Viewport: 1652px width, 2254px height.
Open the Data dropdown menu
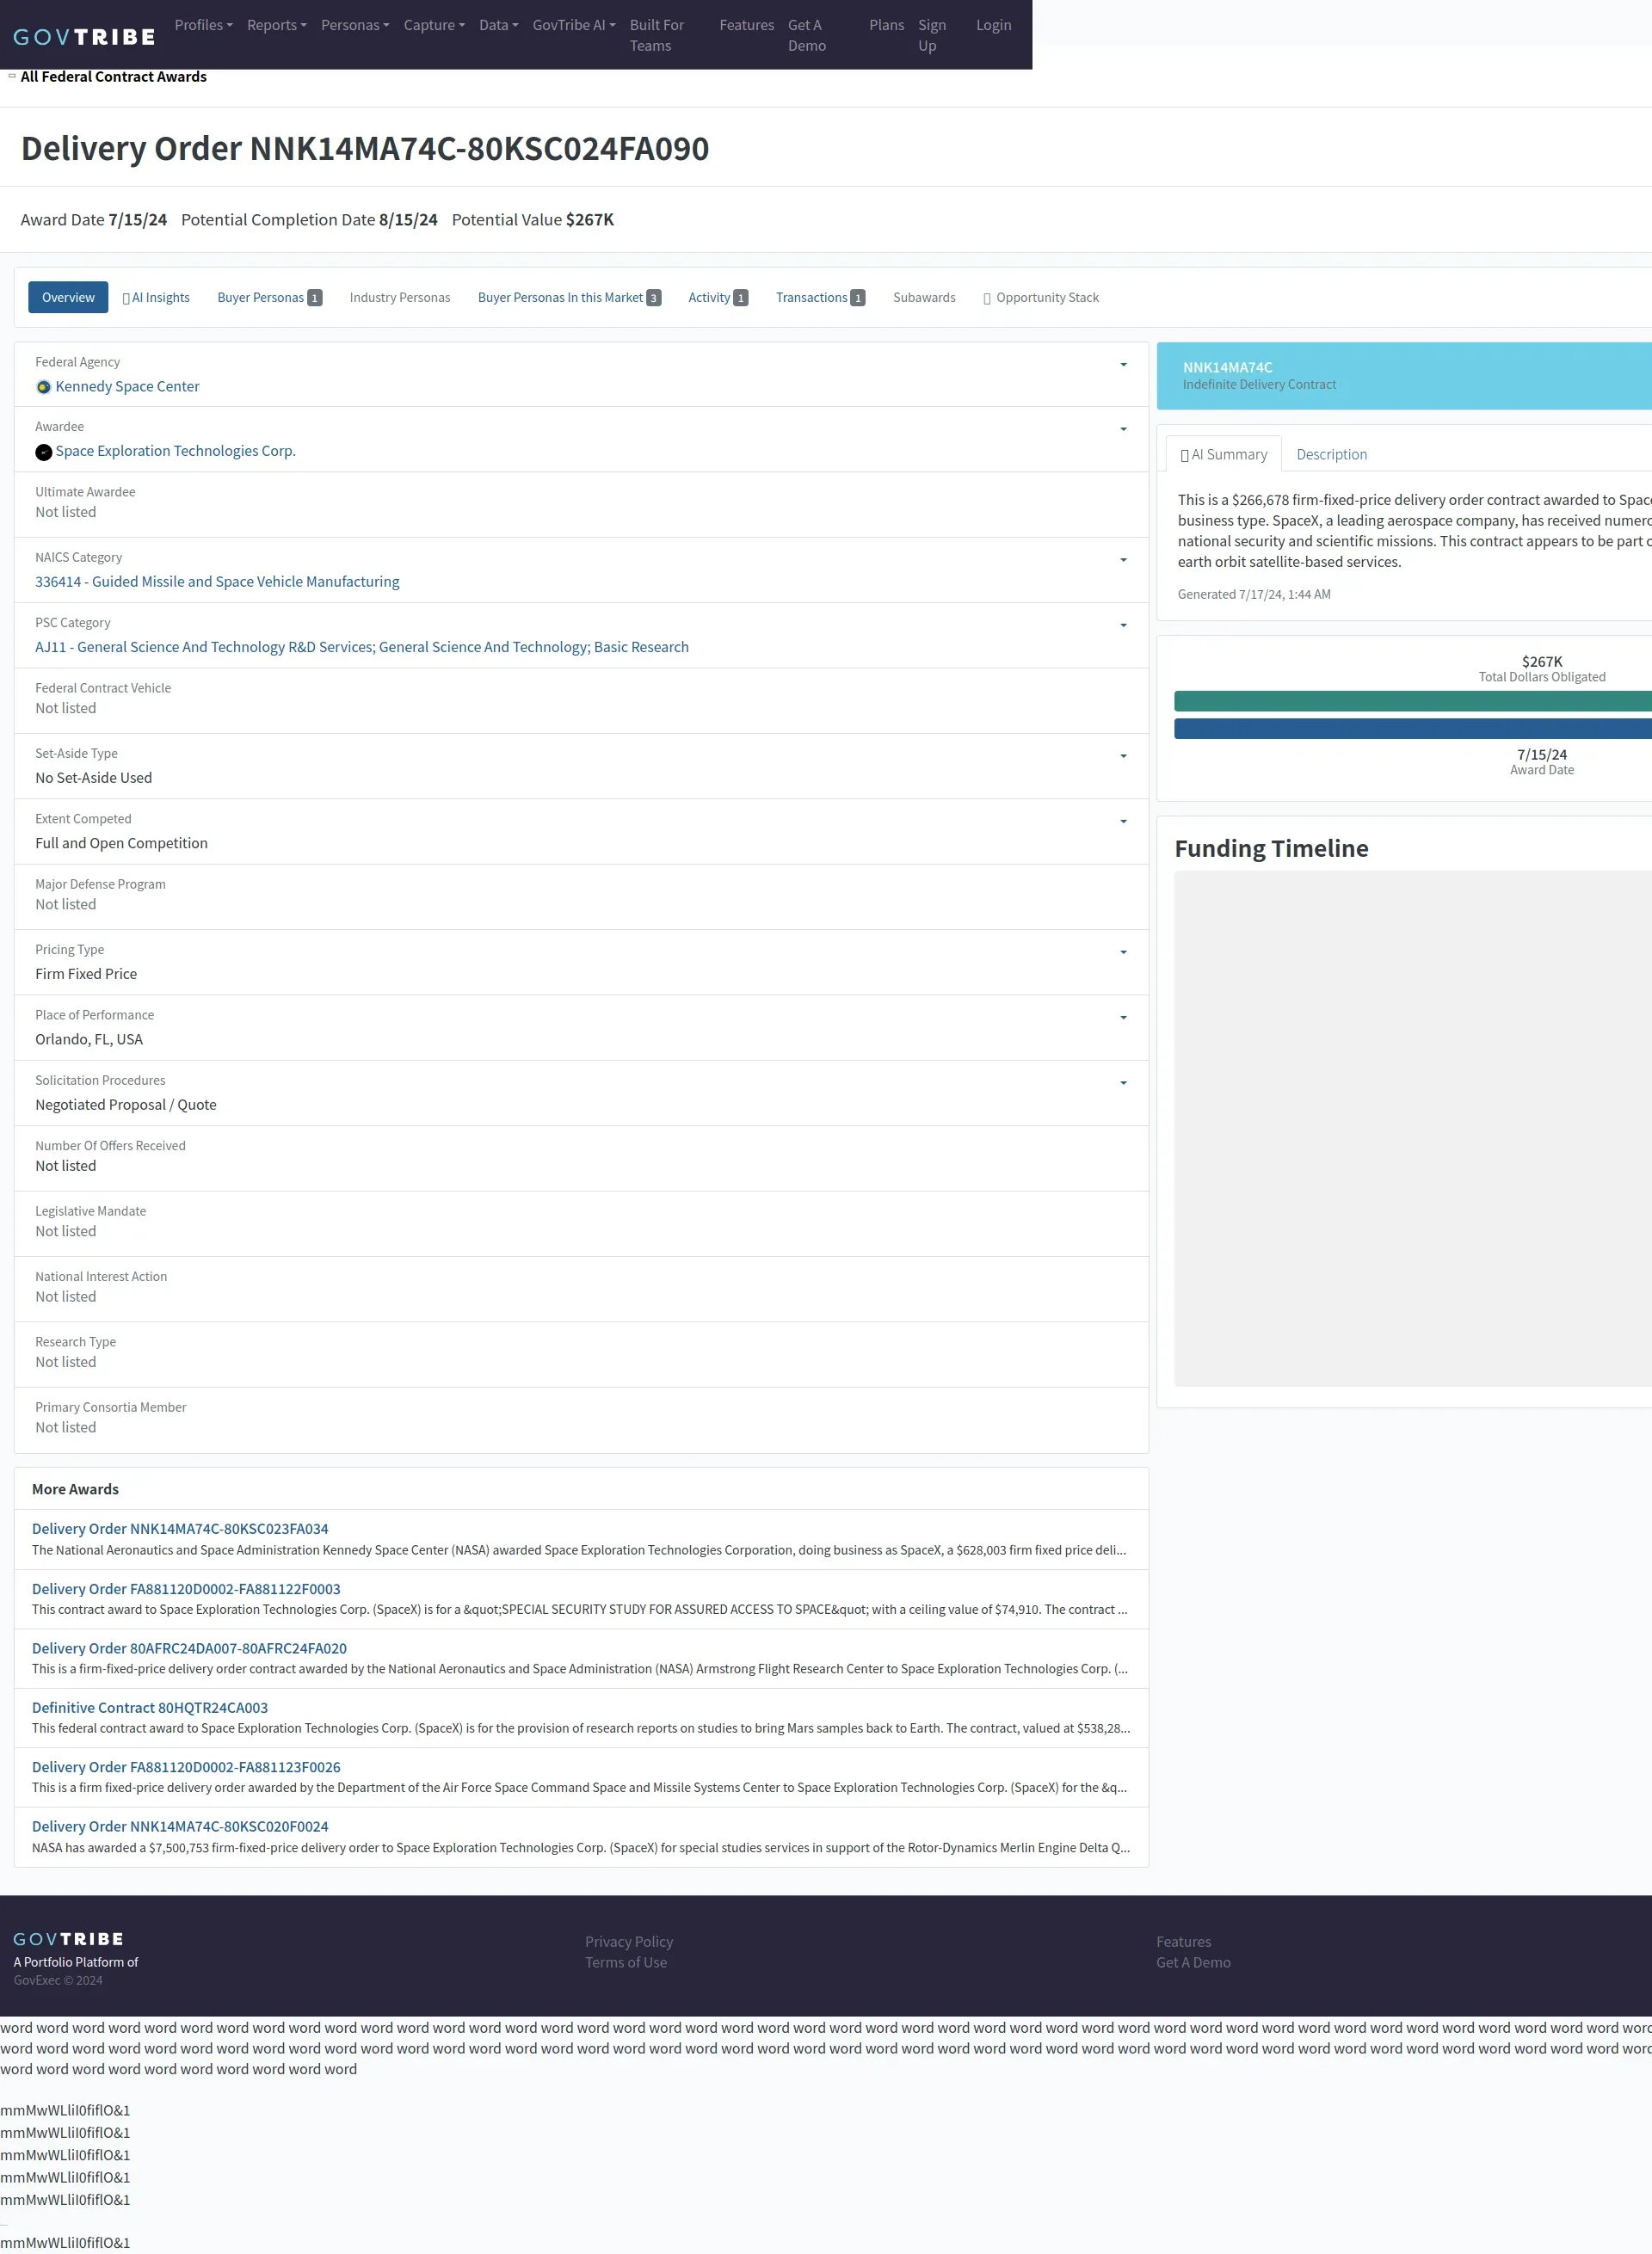coord(498,25)
